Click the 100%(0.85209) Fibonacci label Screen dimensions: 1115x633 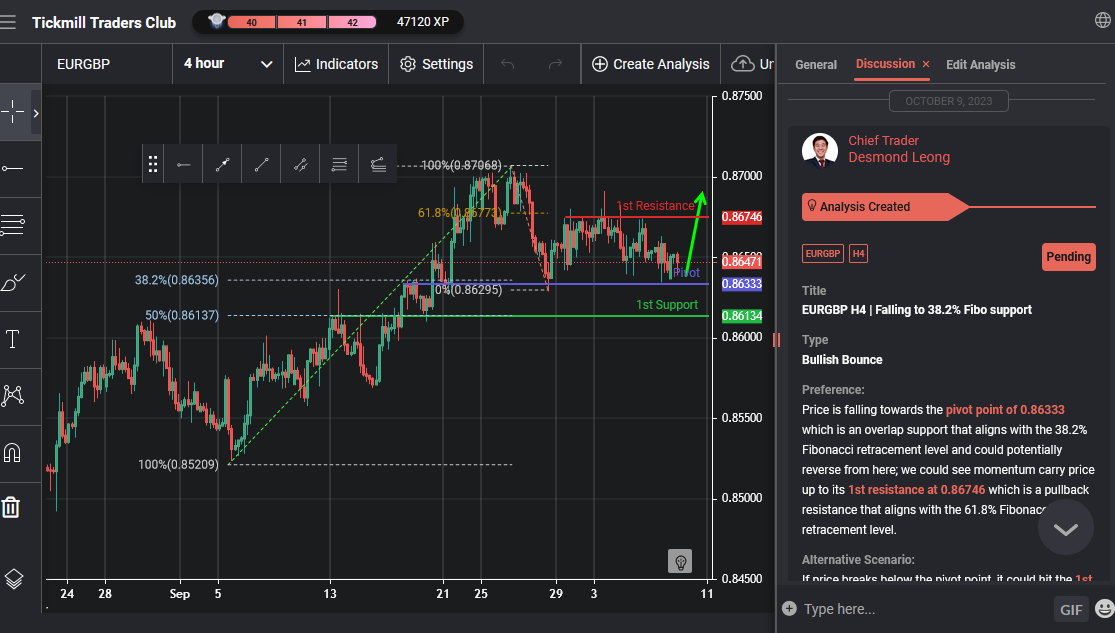[x=178, y=464]
